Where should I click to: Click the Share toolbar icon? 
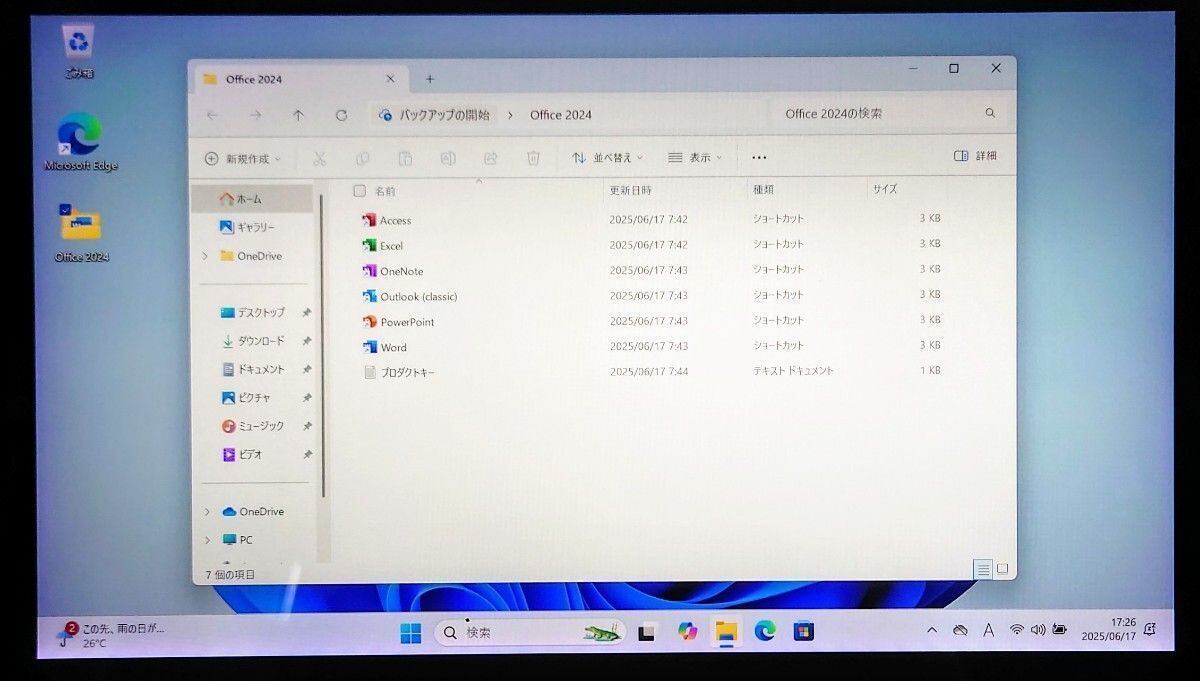(491, 158)
